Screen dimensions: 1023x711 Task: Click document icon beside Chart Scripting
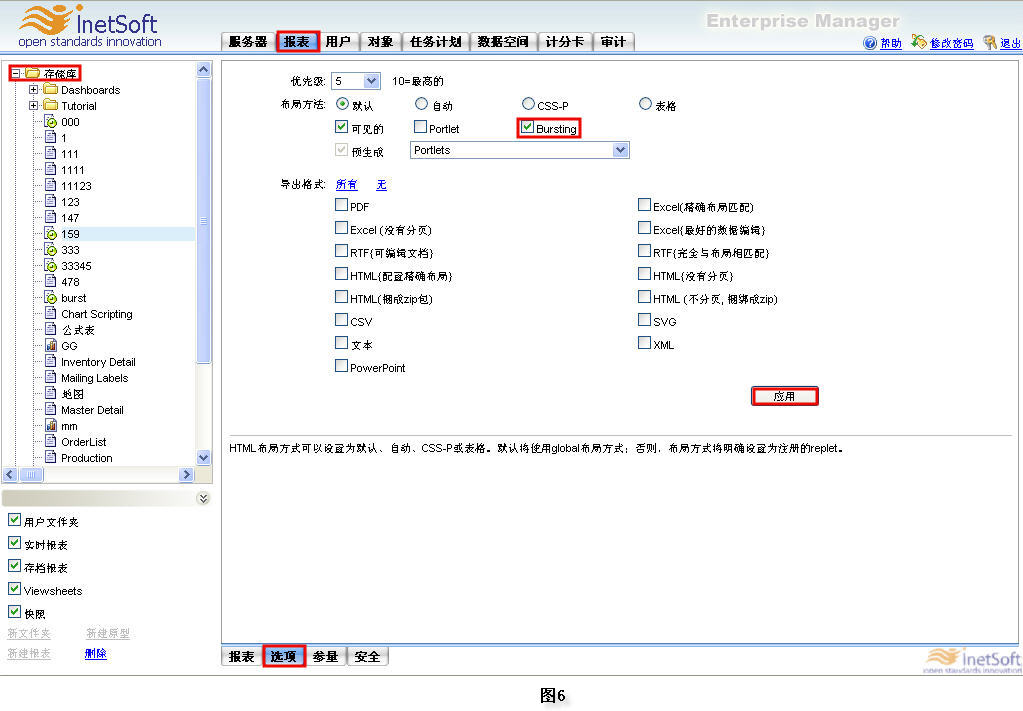50,314
